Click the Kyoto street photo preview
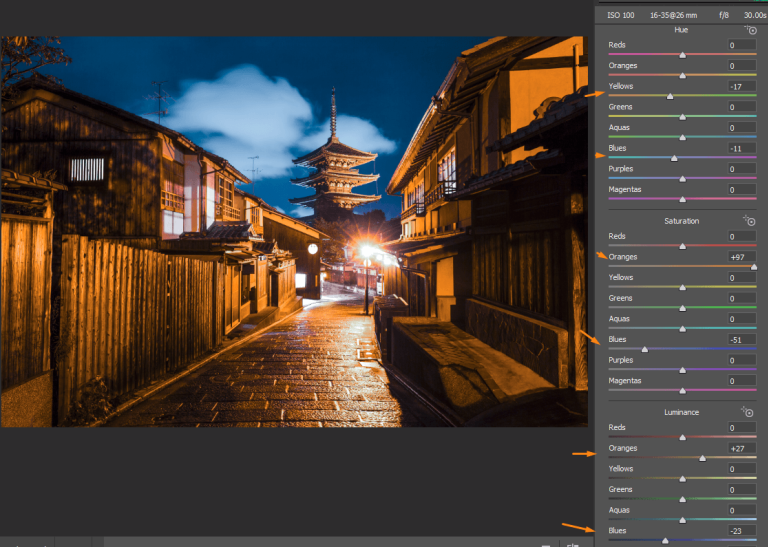Screen dimensions: 768x547 [x=294, y=231]
